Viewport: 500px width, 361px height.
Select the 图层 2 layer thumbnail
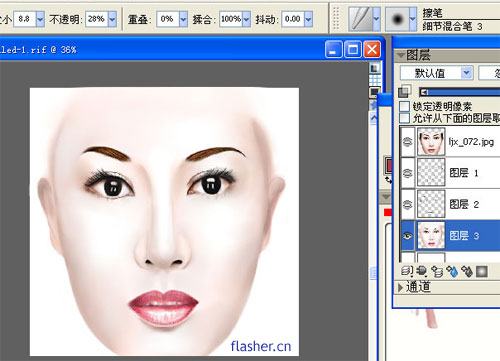click(431, 204)
